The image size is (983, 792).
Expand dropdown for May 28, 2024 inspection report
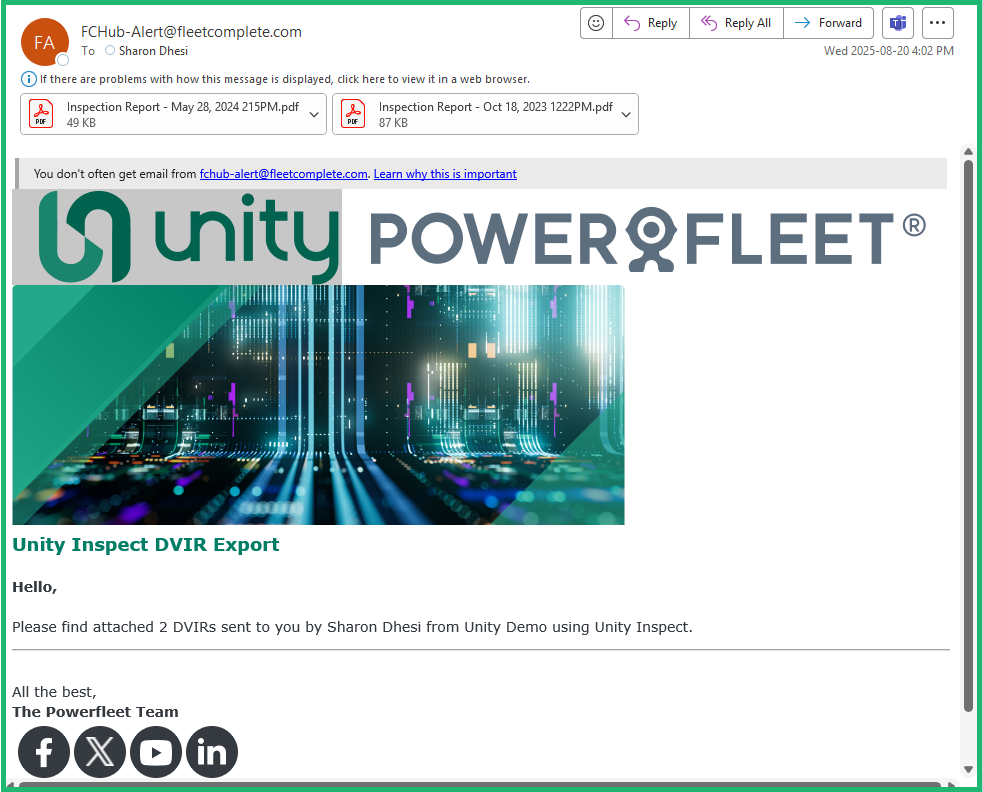314,114
